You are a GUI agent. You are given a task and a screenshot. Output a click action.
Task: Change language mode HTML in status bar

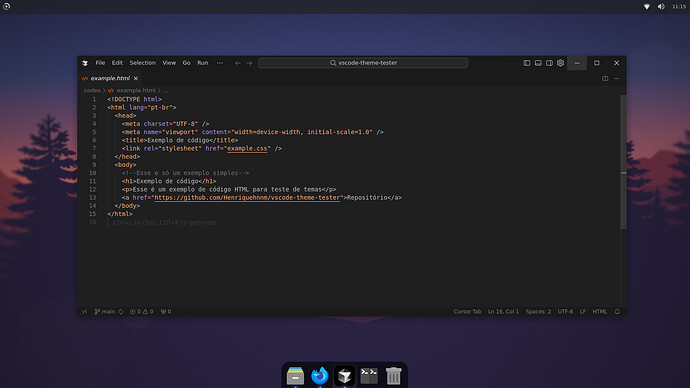tap(599, 311)
